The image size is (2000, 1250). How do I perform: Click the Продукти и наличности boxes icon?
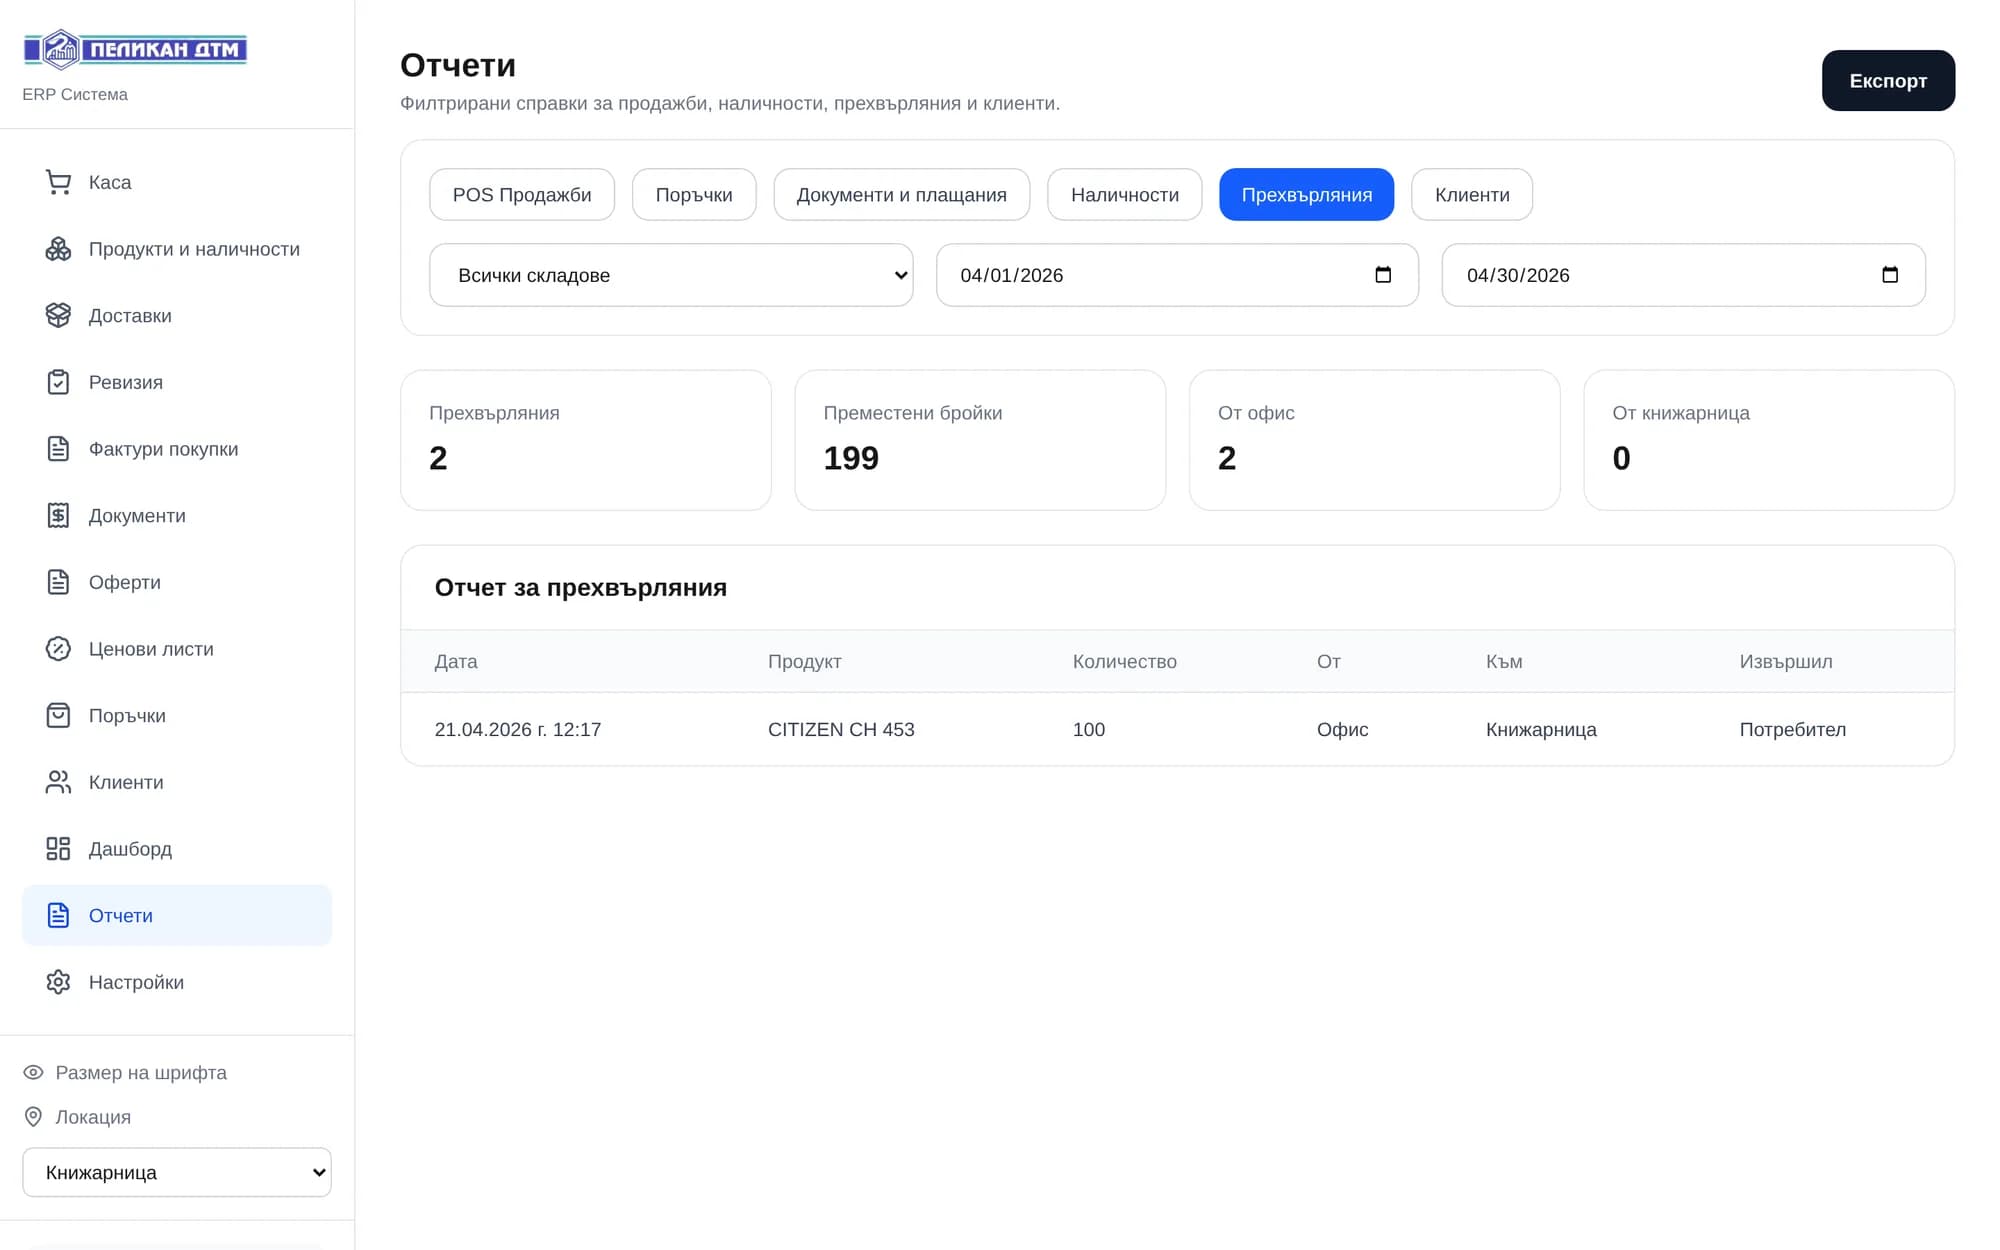58,249
